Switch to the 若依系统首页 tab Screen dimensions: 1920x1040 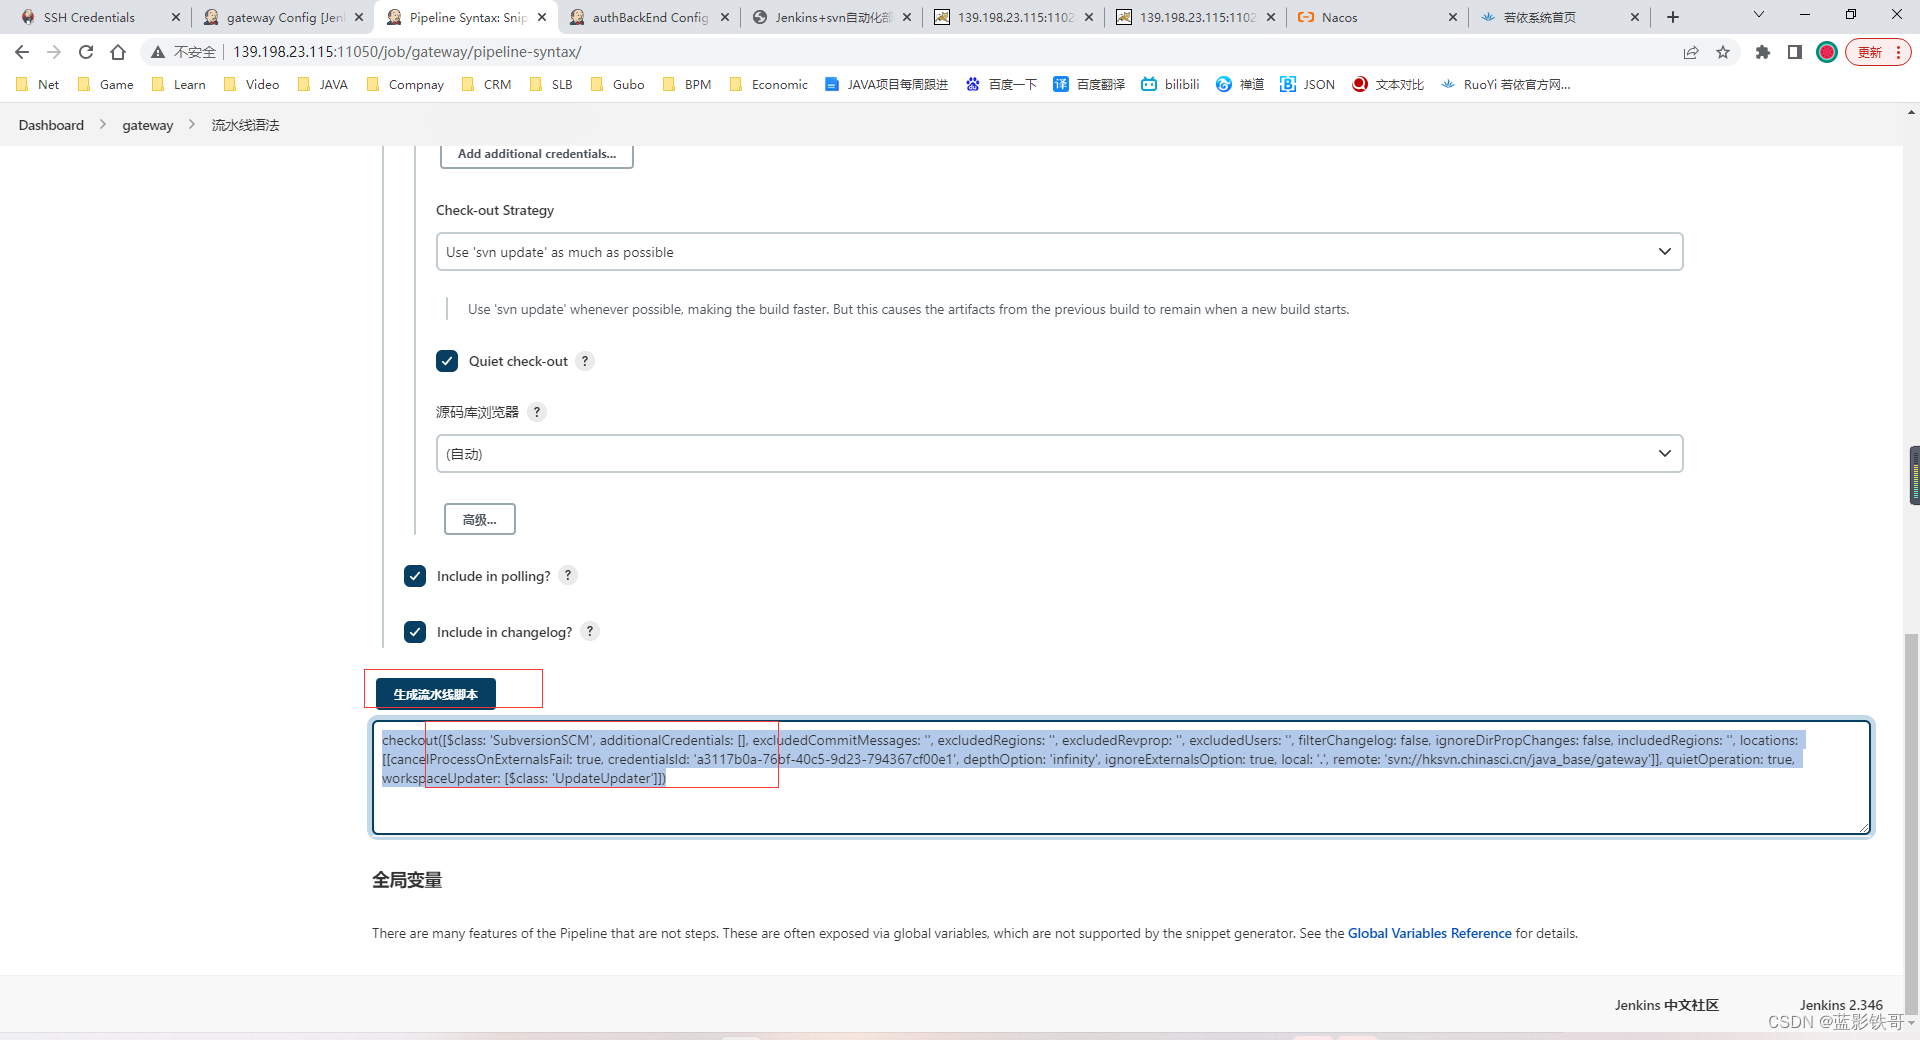click(1558, 17)
